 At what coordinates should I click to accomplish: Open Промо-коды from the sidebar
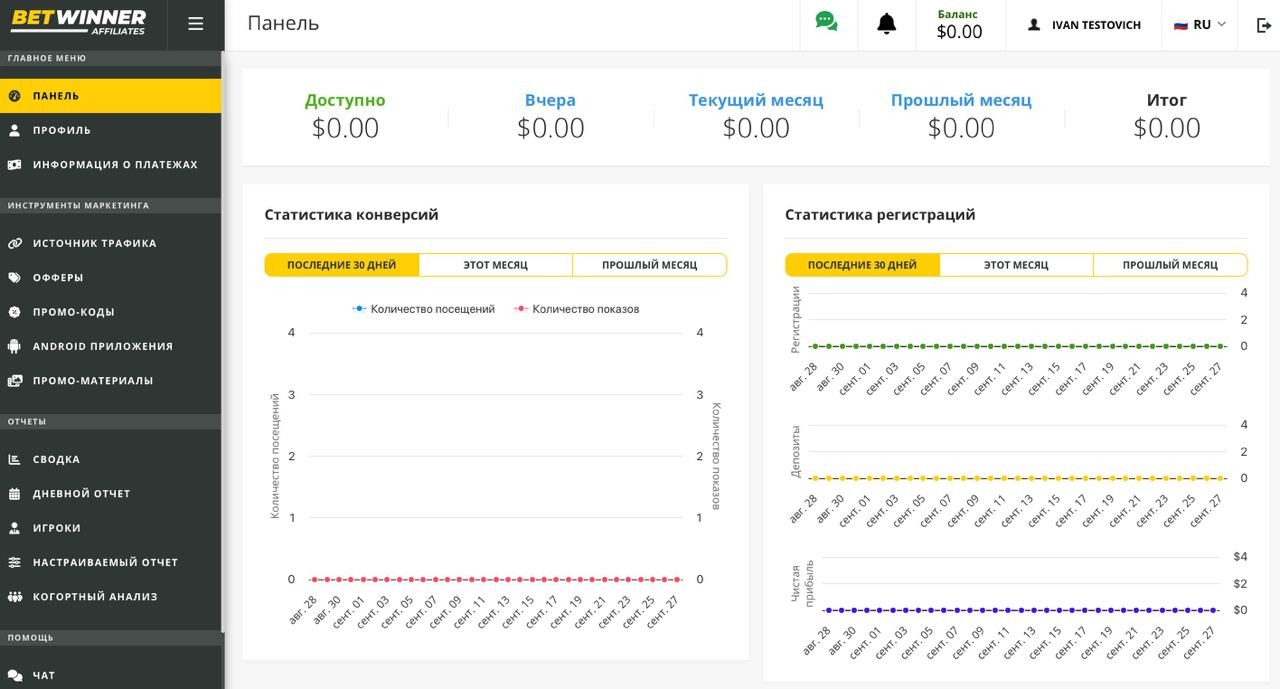click(x=73, y=312)
